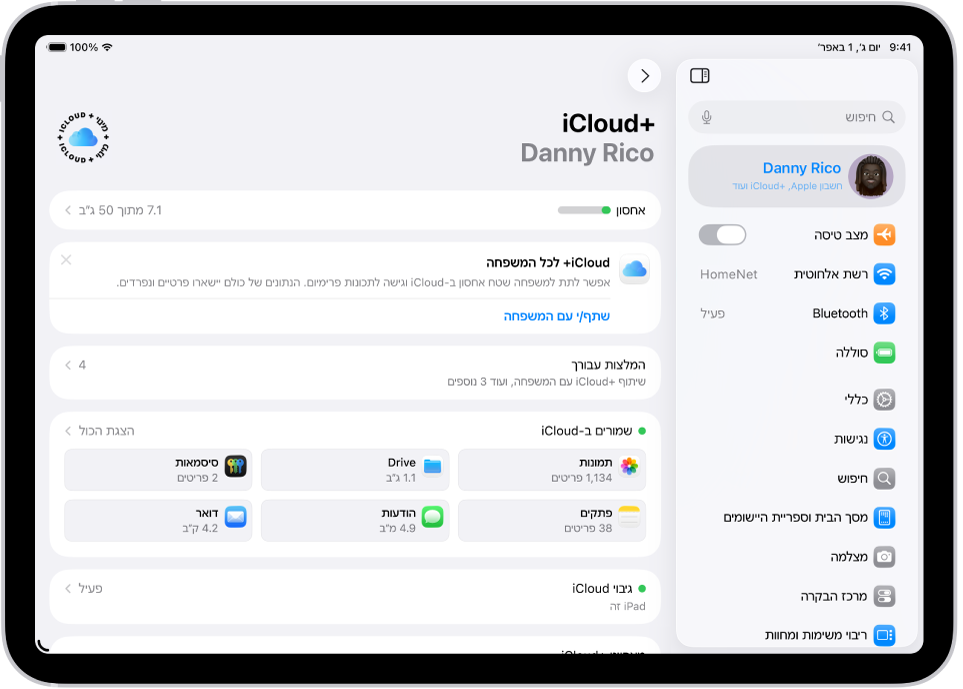Open the Danny Rico account entry
Screen dimensions: 963x689
click(x=796, y=175)
